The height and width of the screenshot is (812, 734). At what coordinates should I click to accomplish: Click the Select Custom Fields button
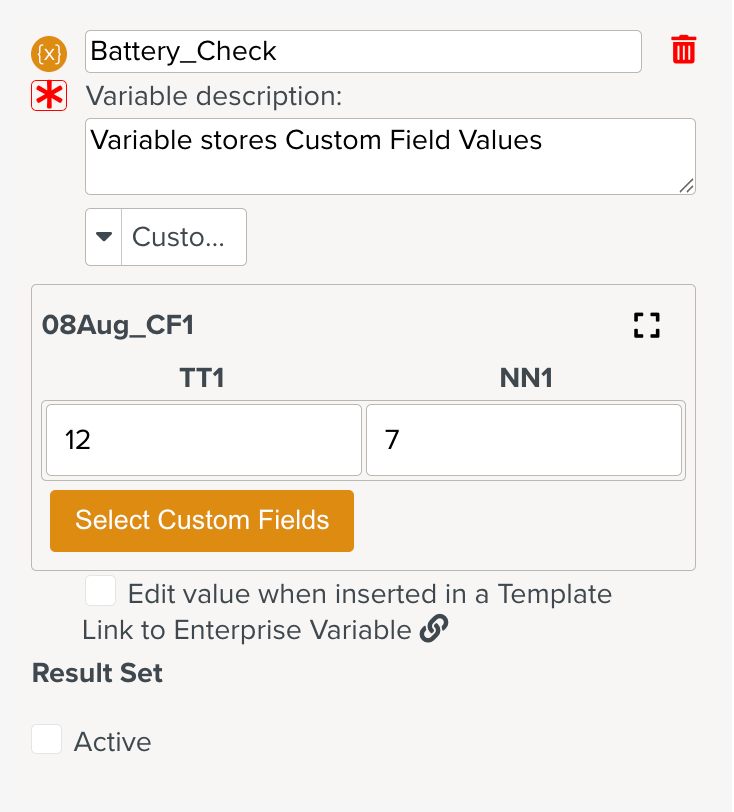201,520
